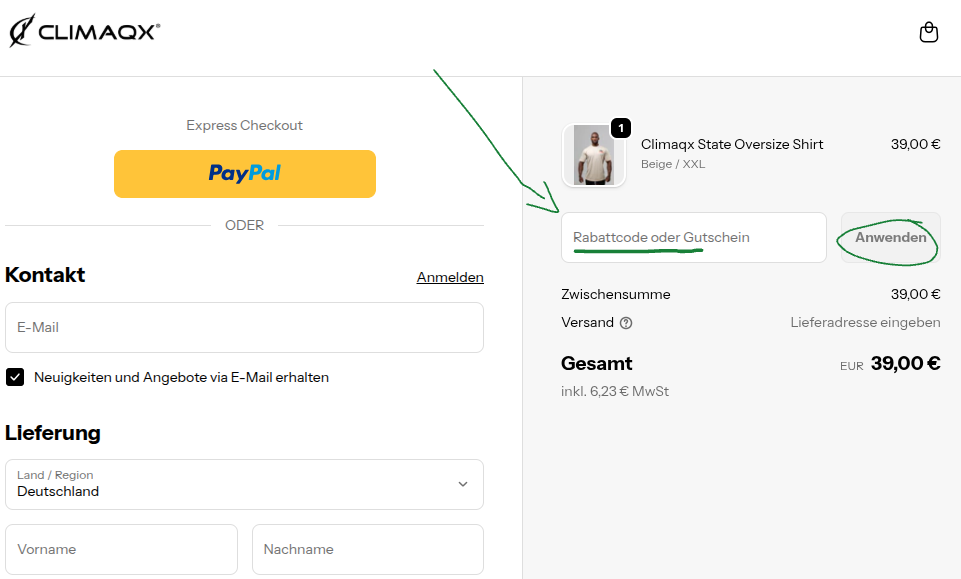Click the Gesamt total price 39,00 €
Viewport: 961px width, 579px height.
coord(905,363)
